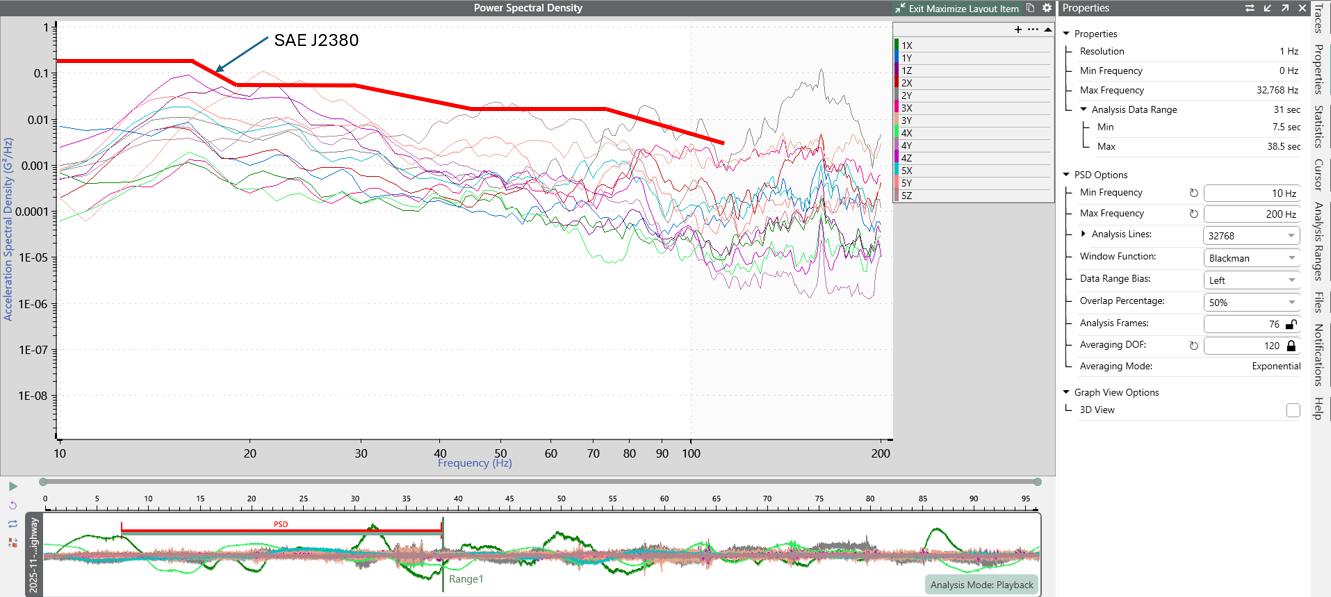Image resolution: width=1331 pixels, height=597 pixels.
Task: Toggle the lock on Analysis Frames
Action: (x=1291, y=324)
